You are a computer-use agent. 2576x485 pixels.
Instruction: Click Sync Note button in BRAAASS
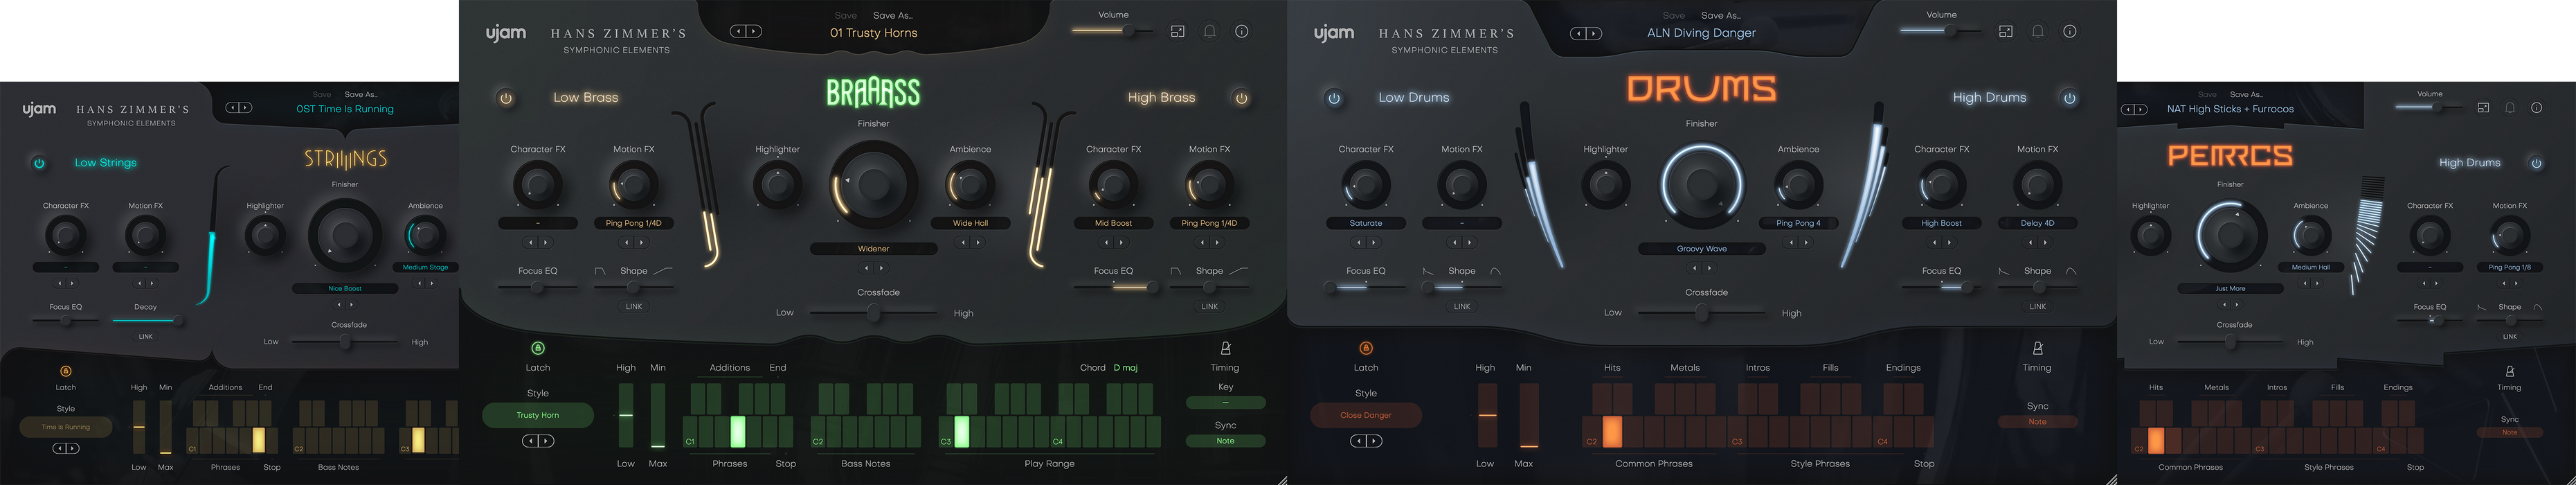[x=1225, y=441]
